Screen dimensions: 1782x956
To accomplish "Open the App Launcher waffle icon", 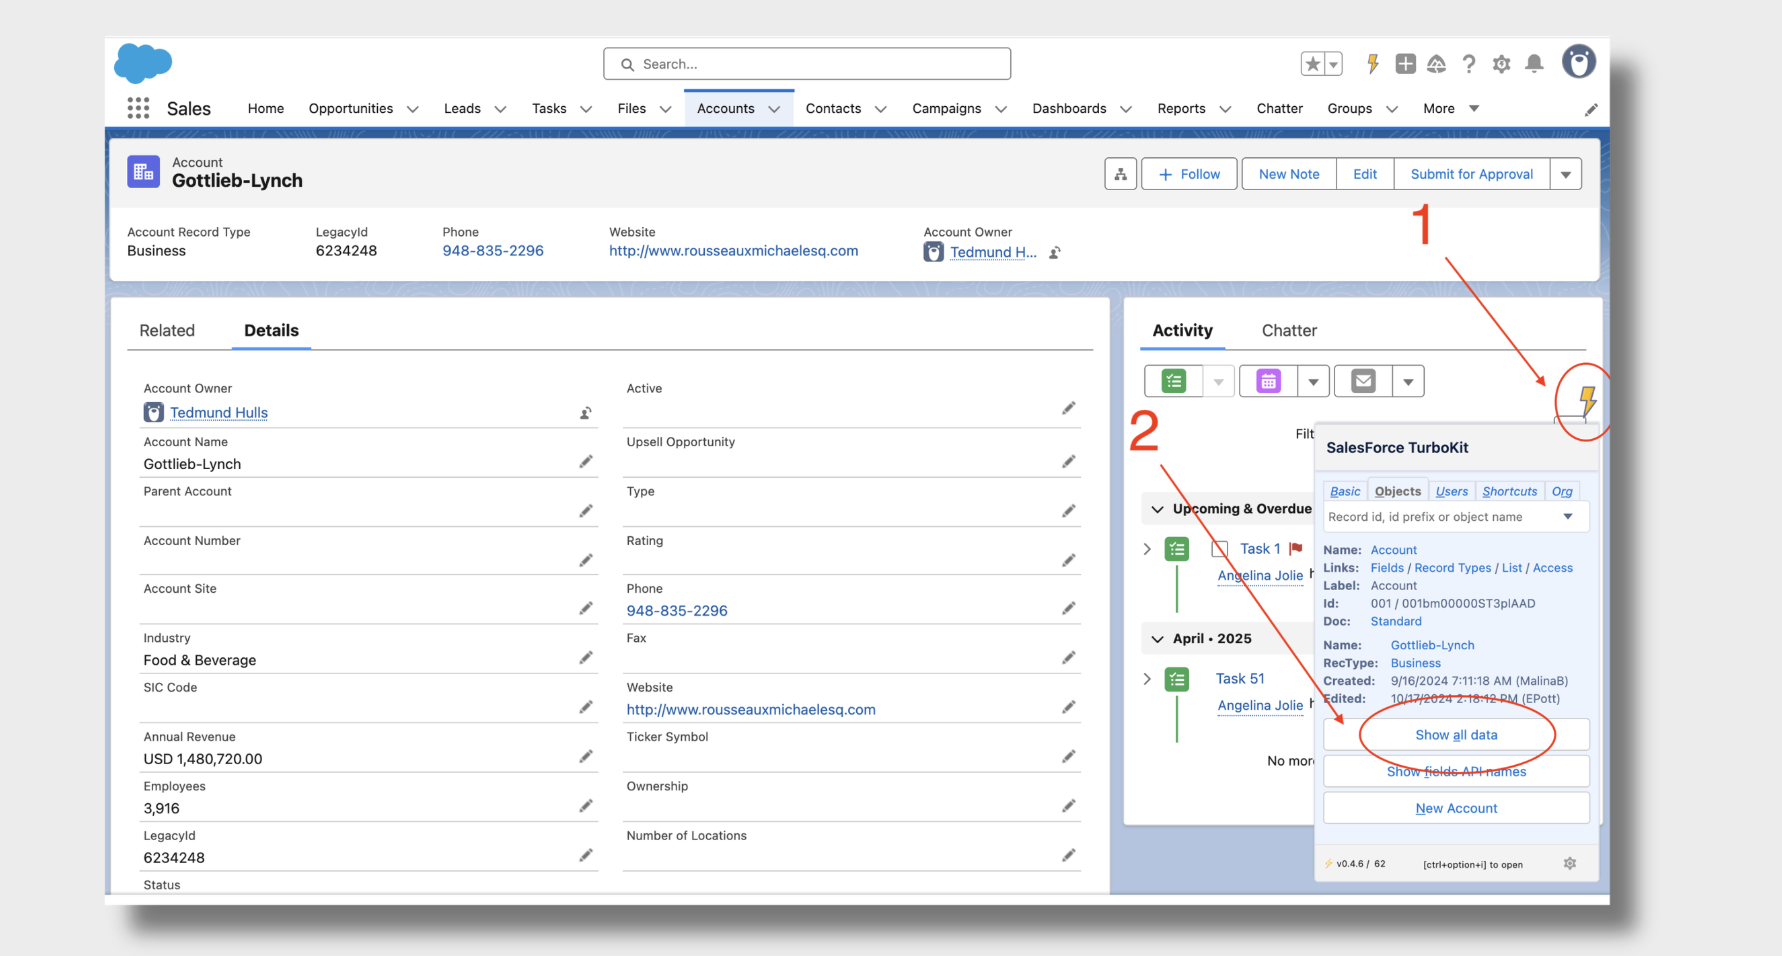I will [x=137, y=108].
